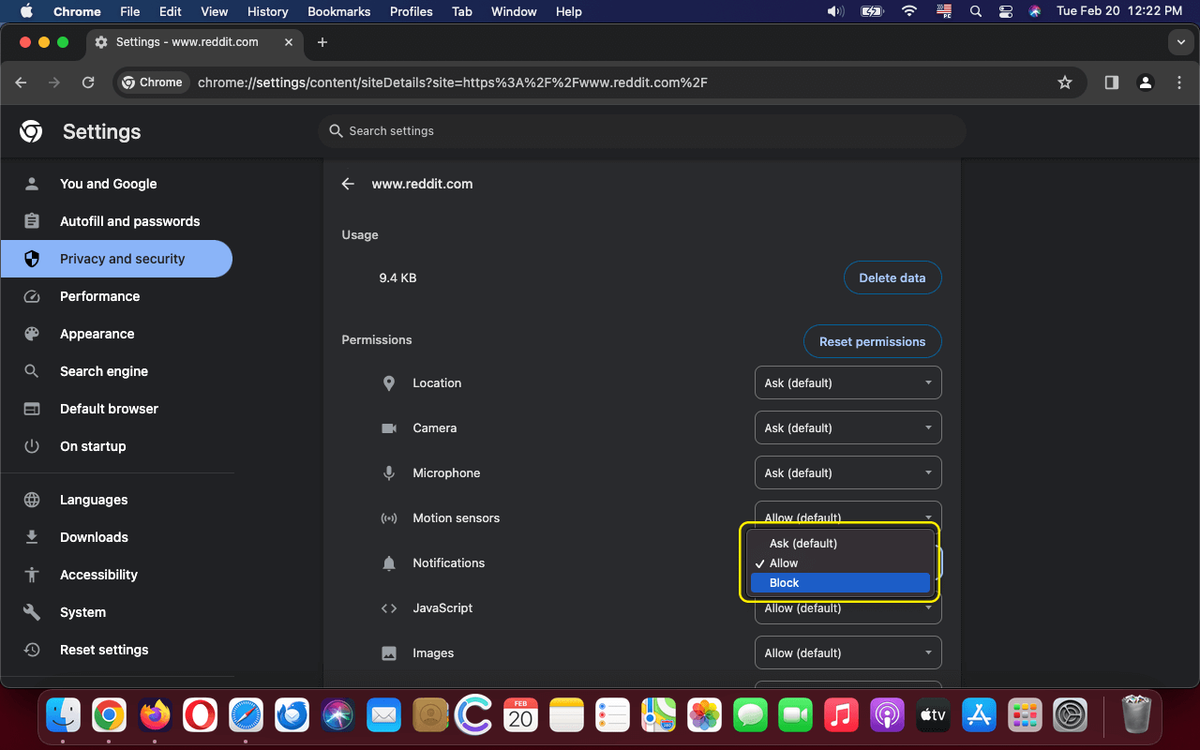Open the History menu
1200x750 pixels.
click(267, 11)
